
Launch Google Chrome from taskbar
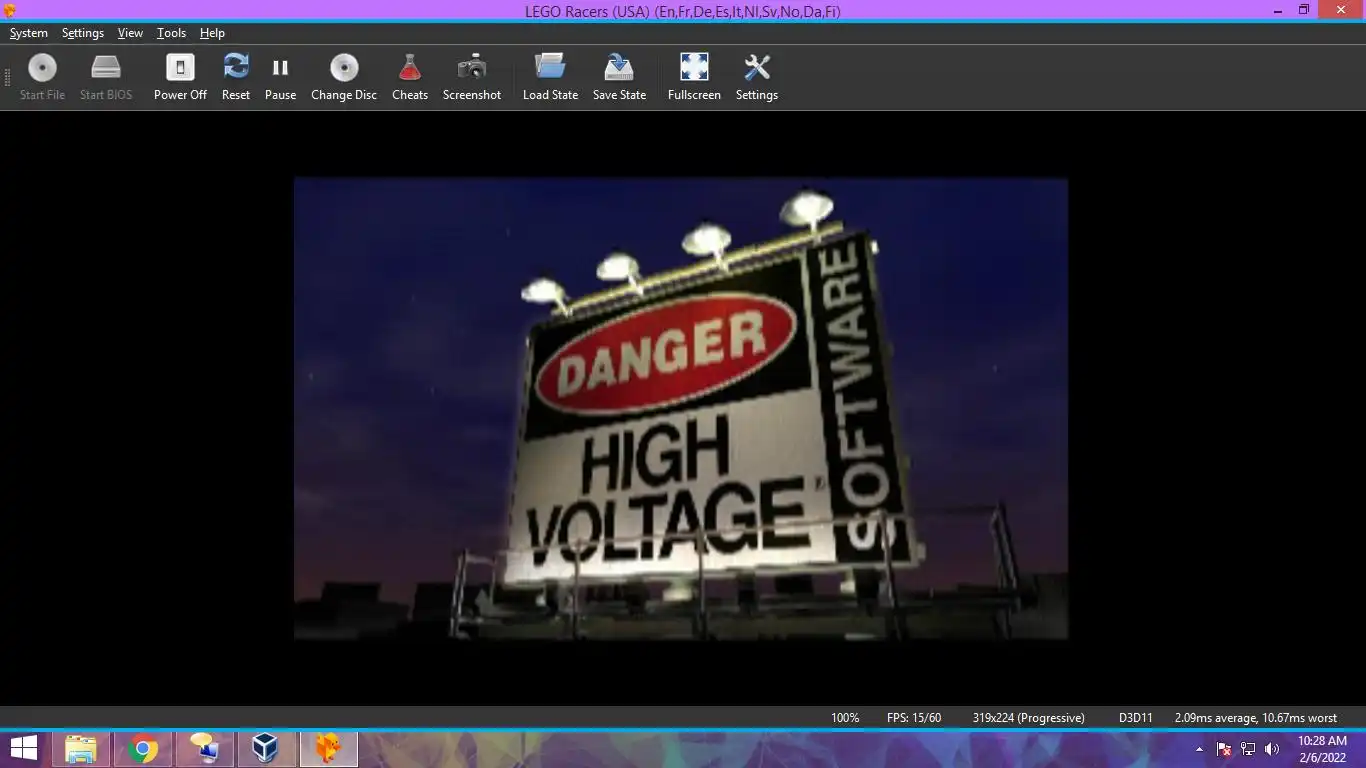(143, 748)
